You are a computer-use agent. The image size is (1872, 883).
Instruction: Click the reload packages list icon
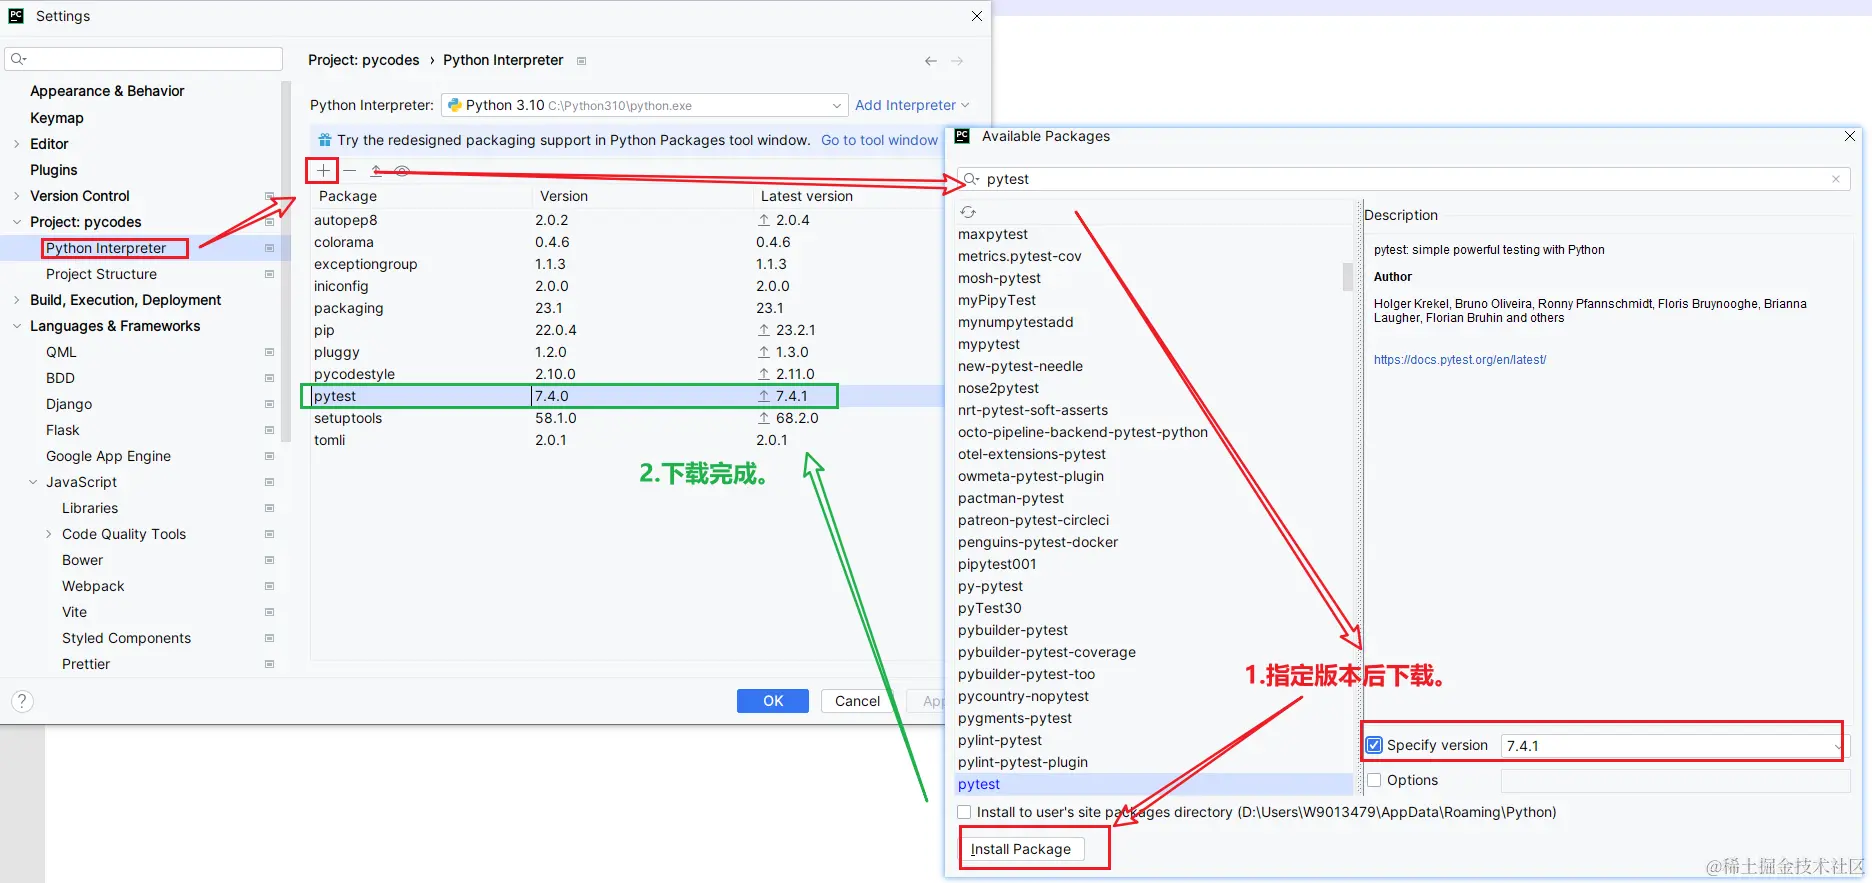968,212
